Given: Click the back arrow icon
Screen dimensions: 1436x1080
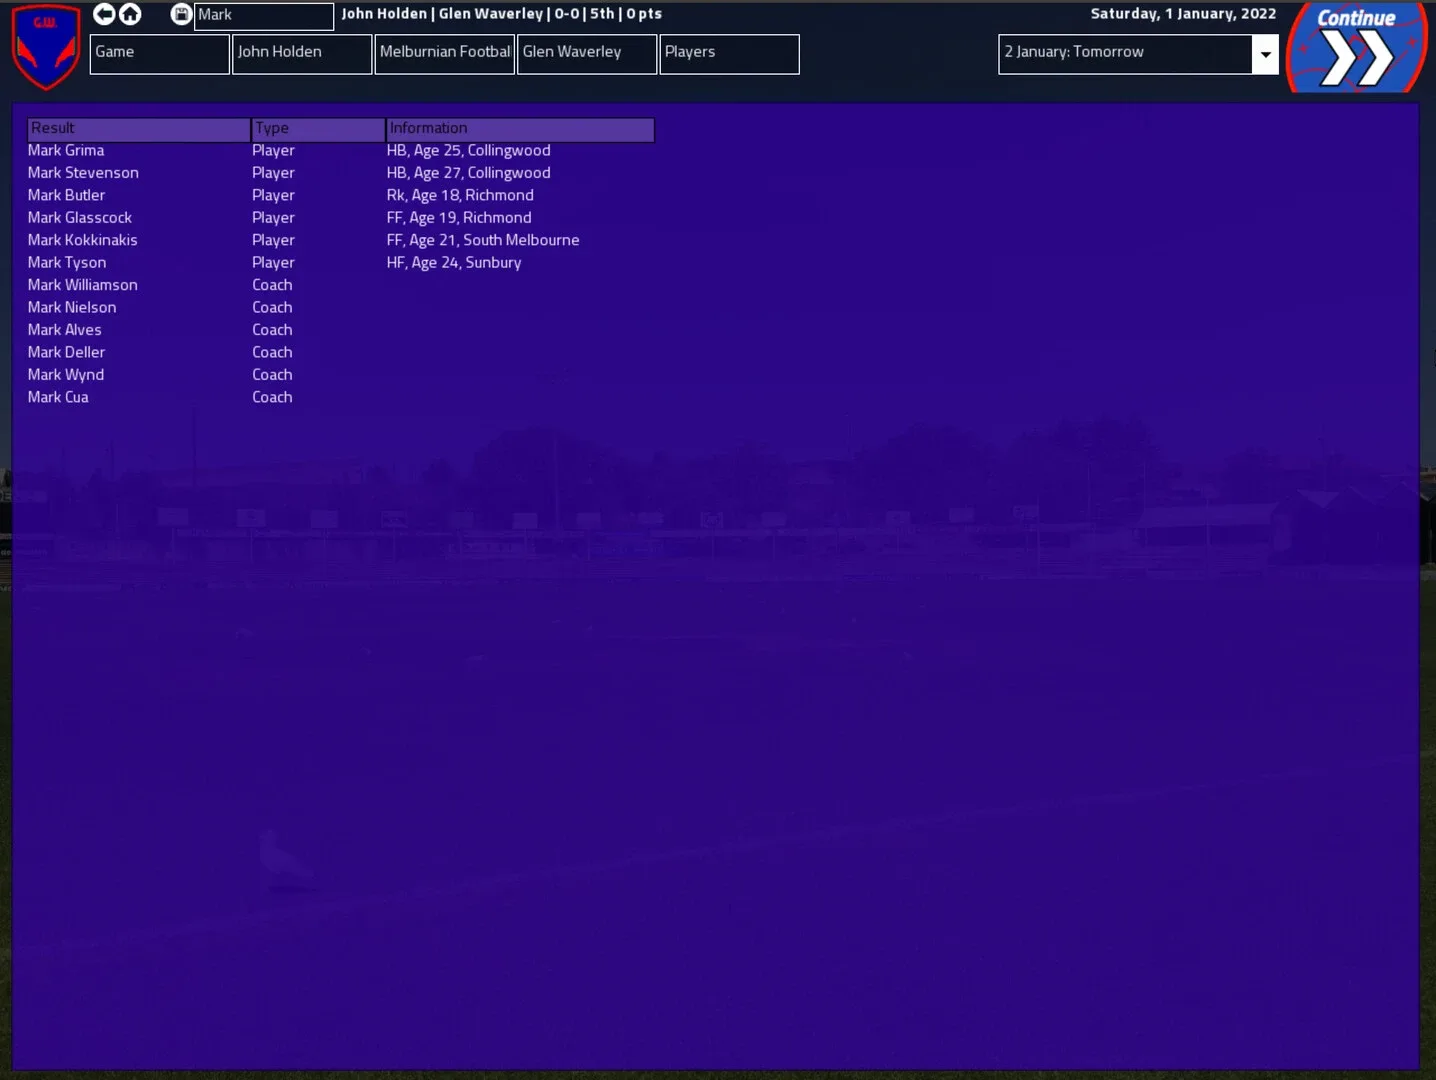Looking at the screenshot, I should coord(104,14).
